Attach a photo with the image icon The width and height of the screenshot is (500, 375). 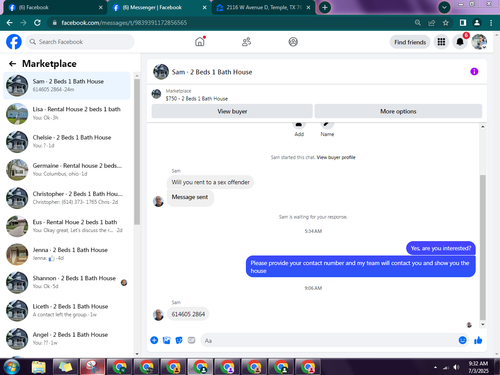click(x=166, y=340)
